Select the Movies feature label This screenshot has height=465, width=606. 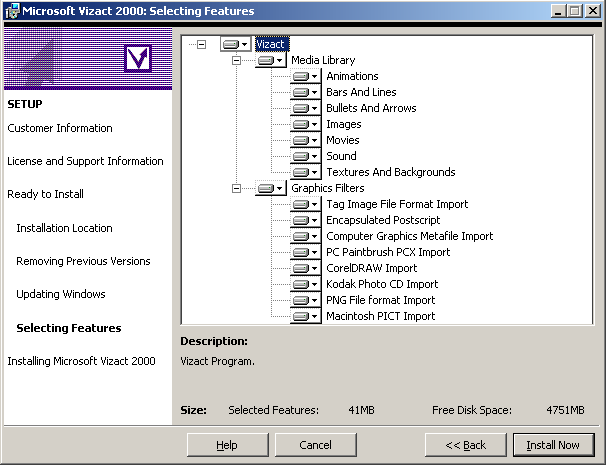[x=342, y=140]
